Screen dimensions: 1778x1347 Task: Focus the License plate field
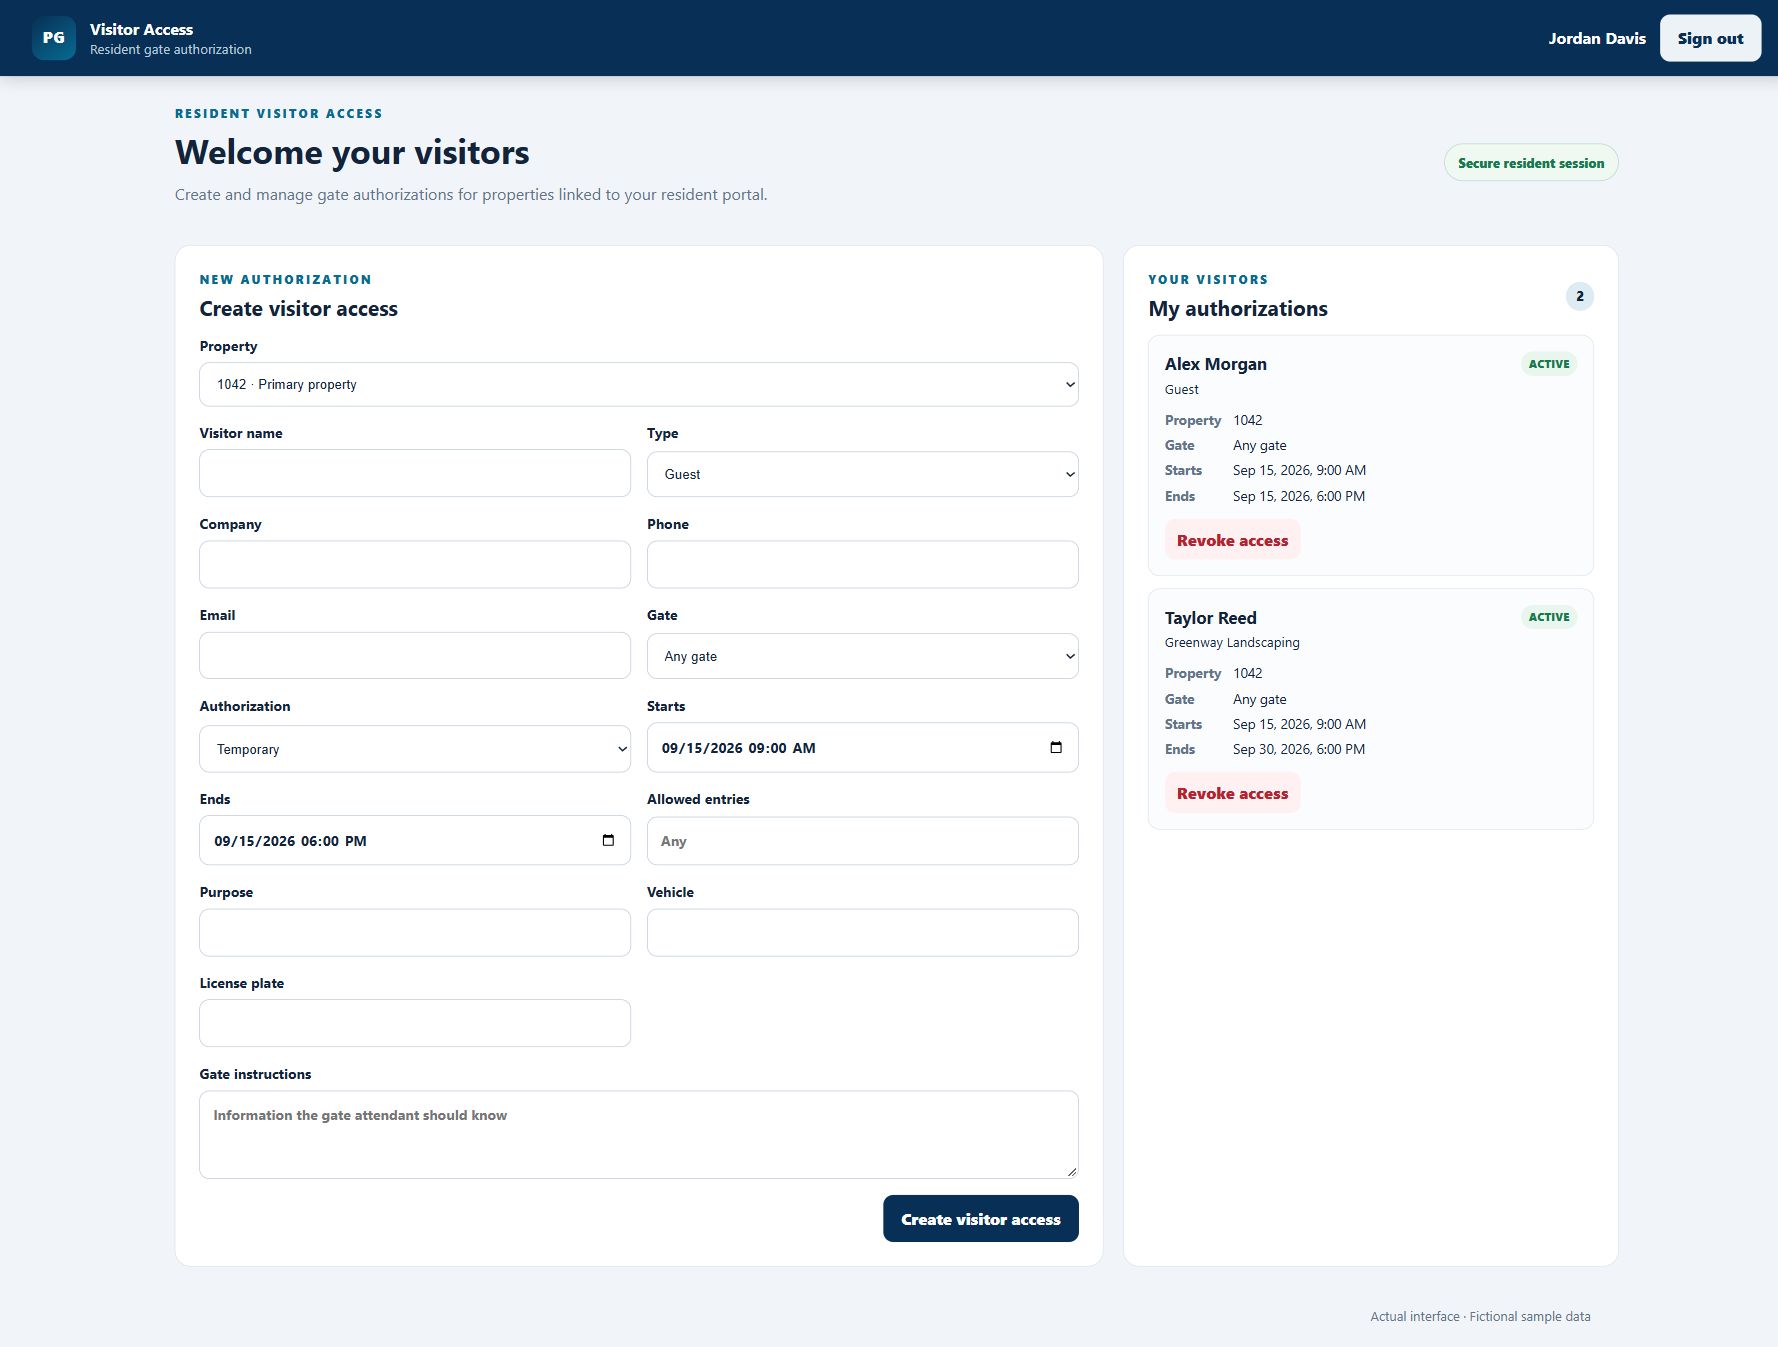click(x=415, y=1023)
